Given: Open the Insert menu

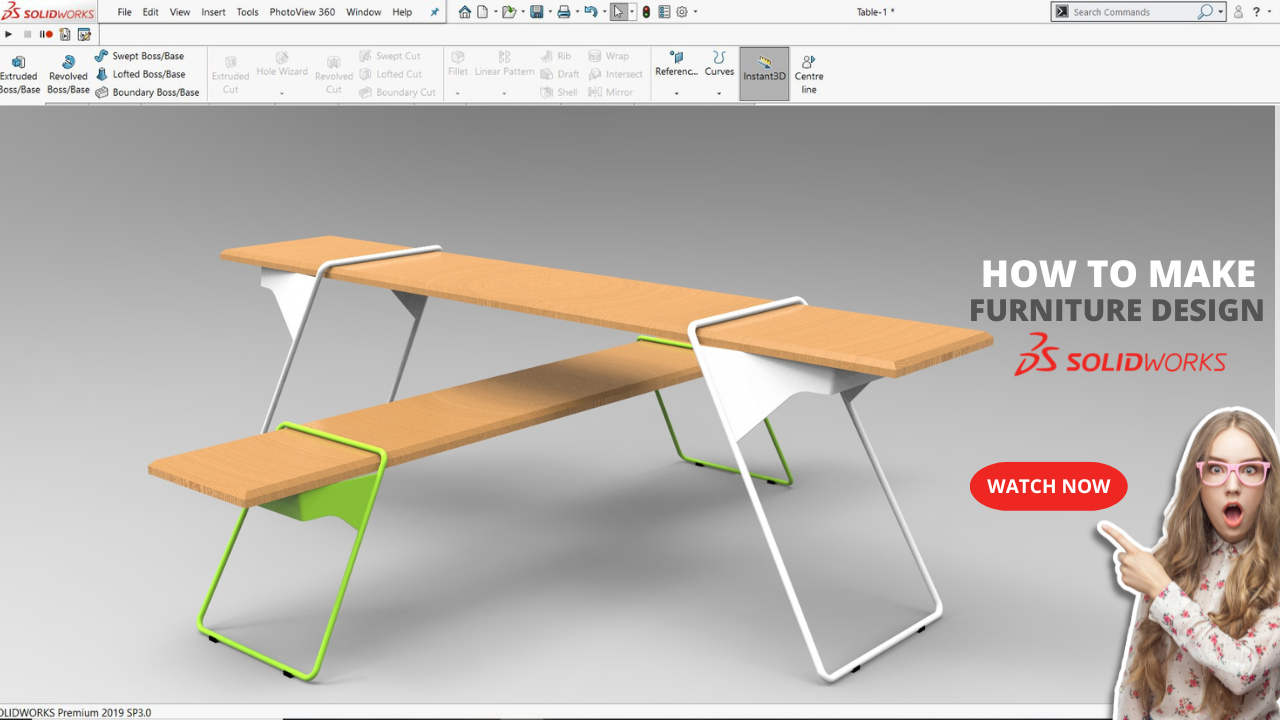Looking at the screenshot, I should point(213,12).
